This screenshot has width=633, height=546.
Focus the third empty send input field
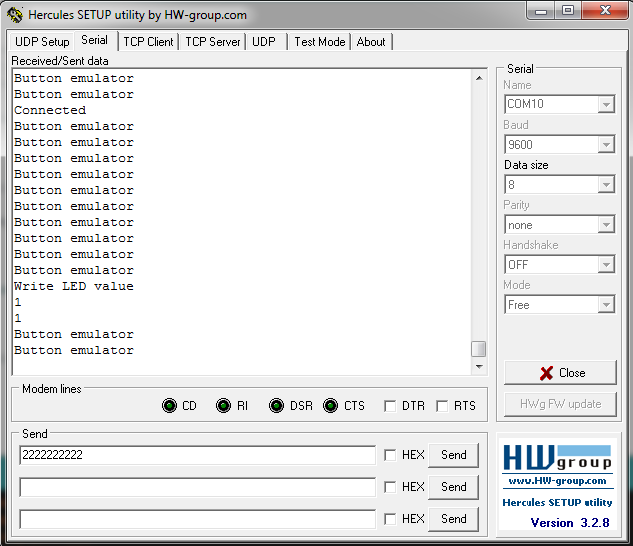click(x=197, y=519)
